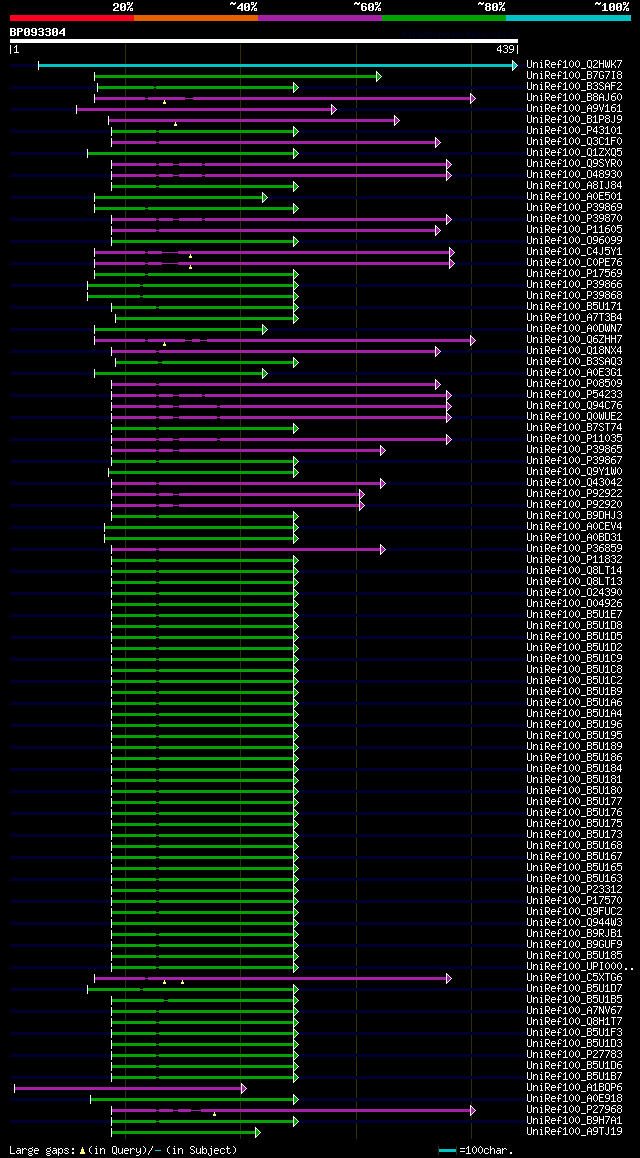Open hit UniRef100_P11605

coord(574,230)
